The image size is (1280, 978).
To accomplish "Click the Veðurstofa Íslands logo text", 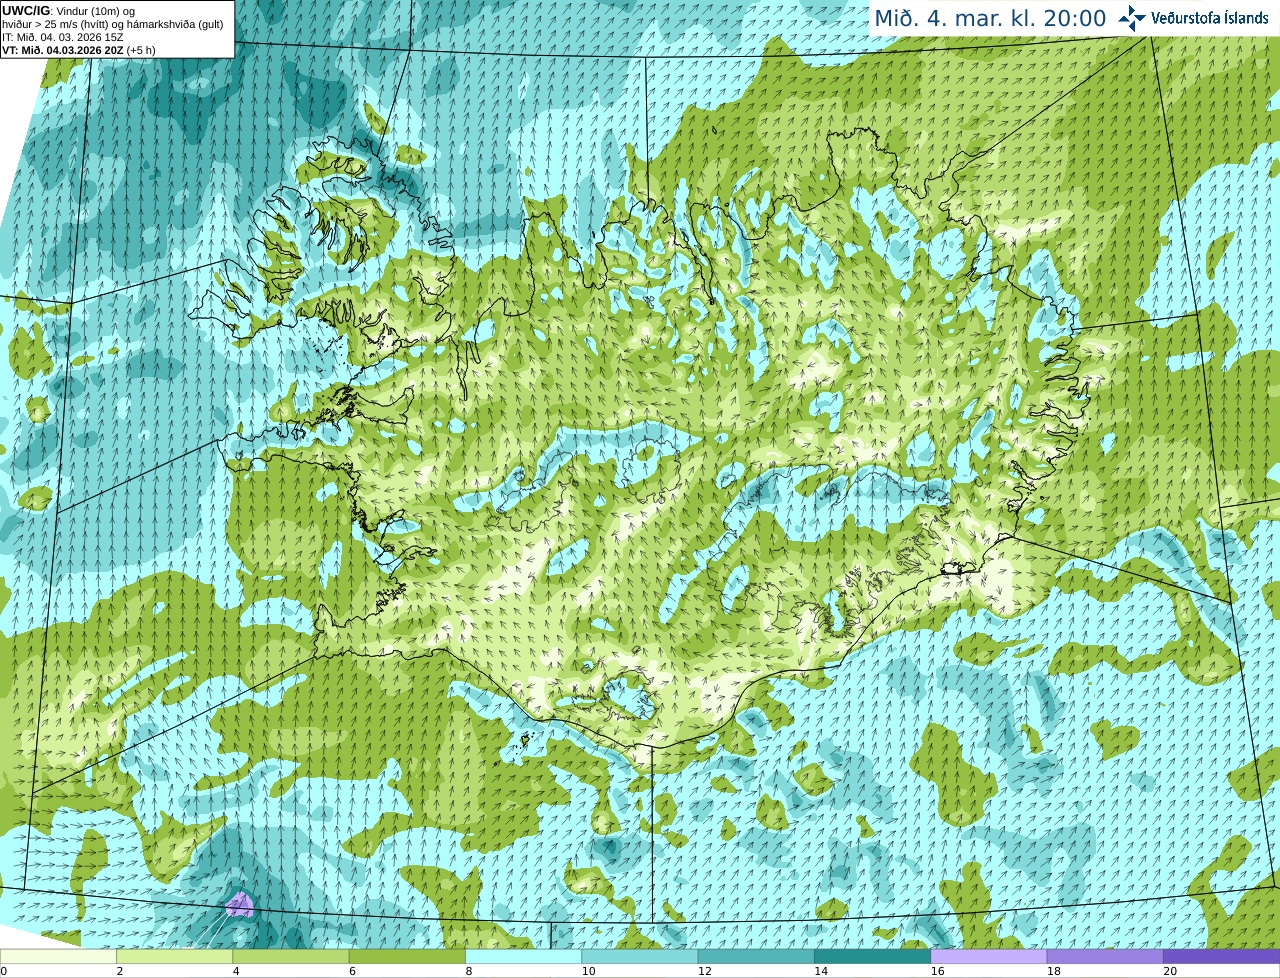I will pos(1210,18).
